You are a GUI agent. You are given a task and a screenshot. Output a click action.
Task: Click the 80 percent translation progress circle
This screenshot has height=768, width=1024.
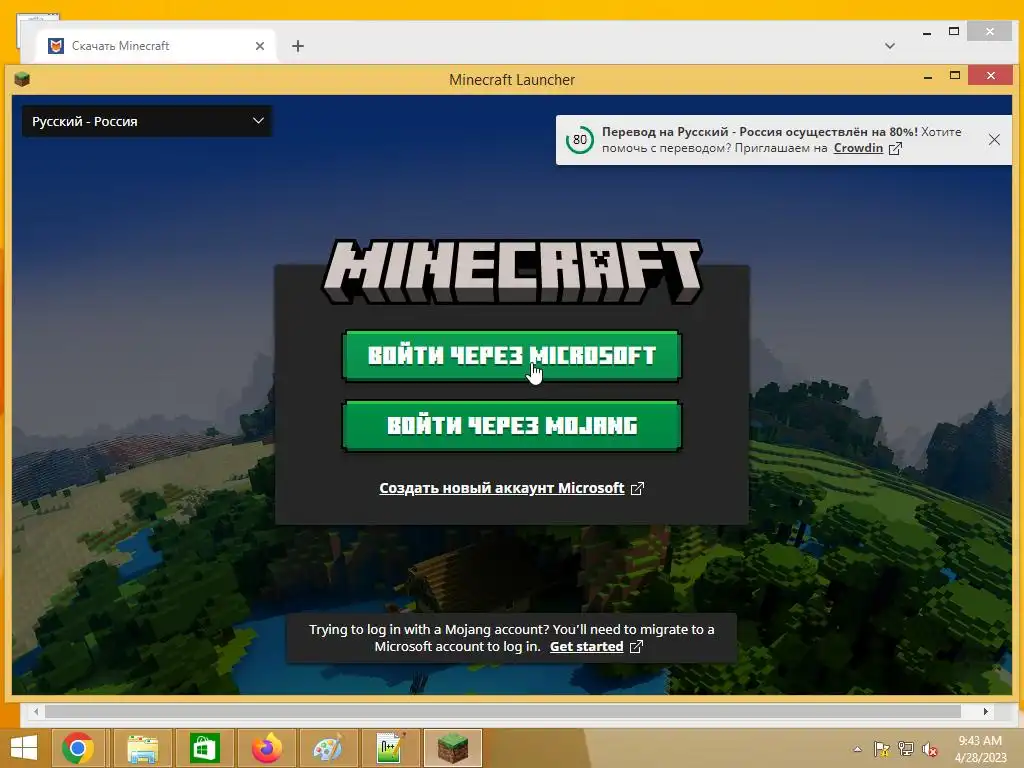[x=580, y=140]
